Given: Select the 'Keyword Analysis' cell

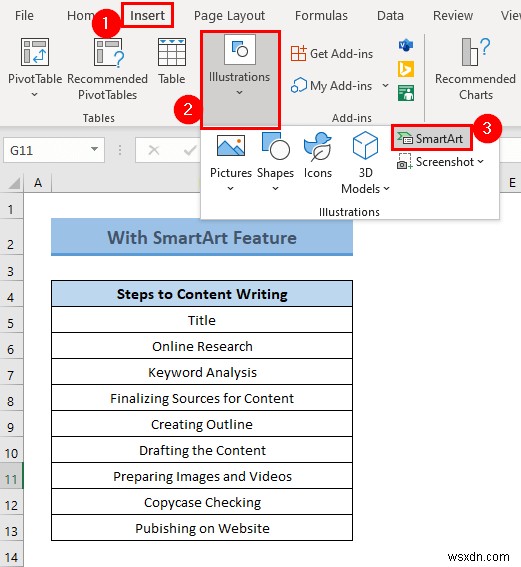Looking at the screenshot, I should tap(202, 372).
